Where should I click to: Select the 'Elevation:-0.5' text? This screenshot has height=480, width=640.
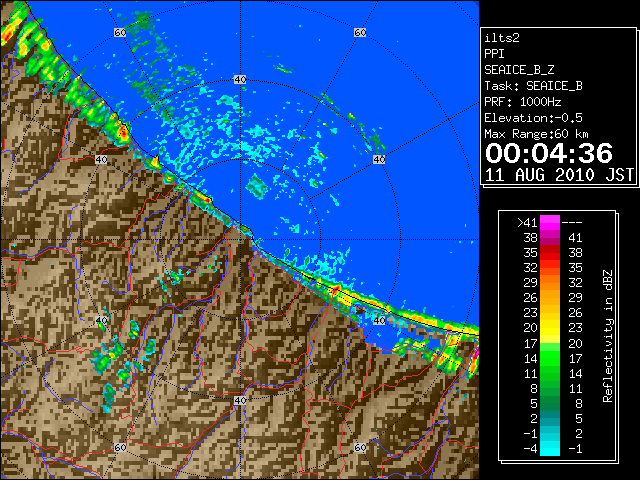[x=533, y=118]
